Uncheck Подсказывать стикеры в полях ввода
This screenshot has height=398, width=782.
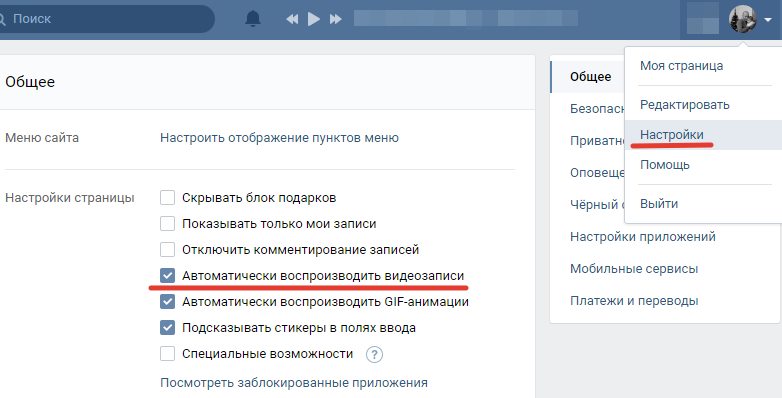point(168,328)
